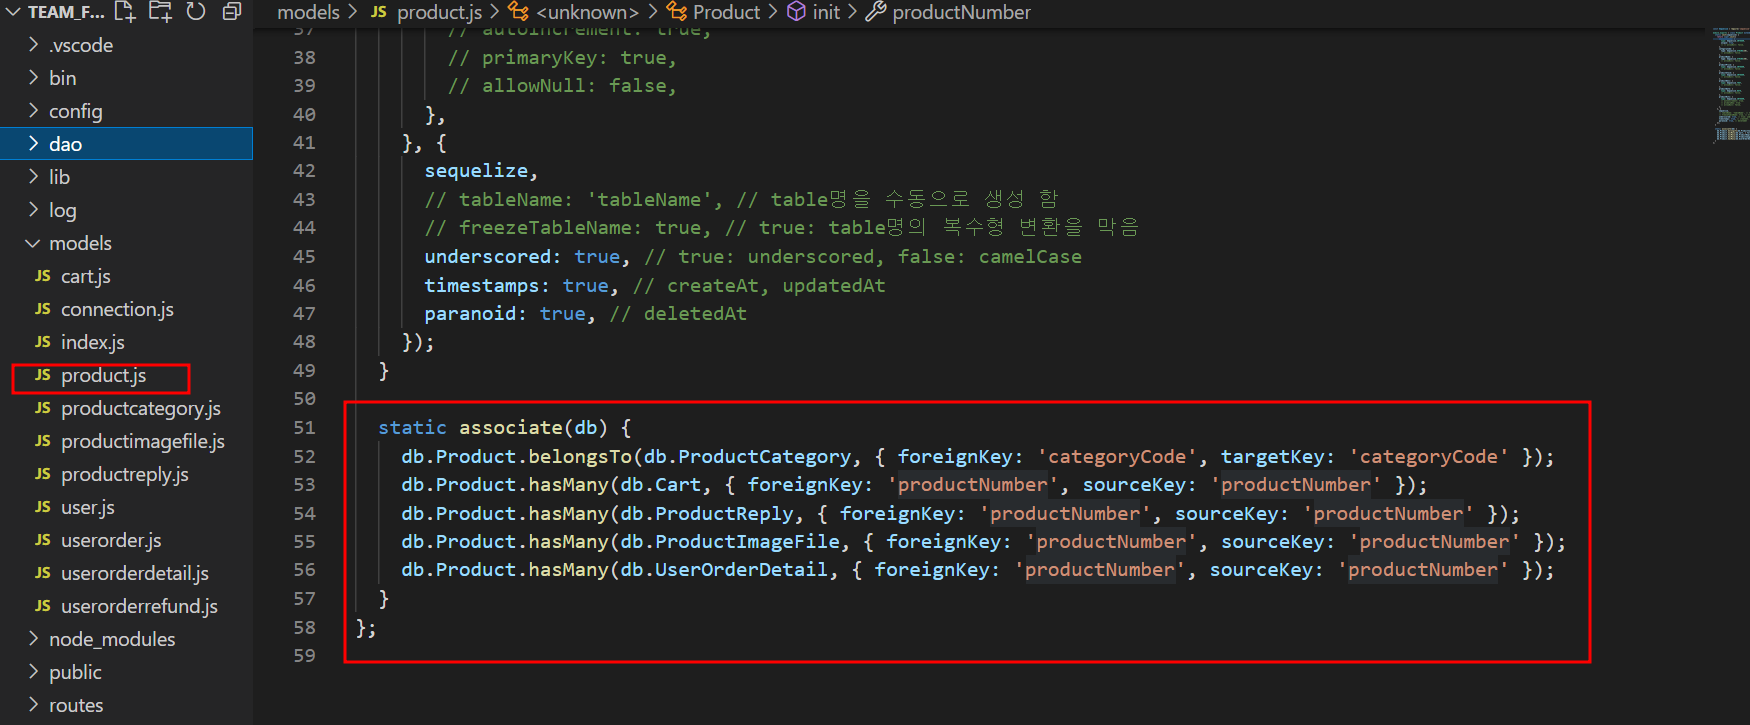Click 'UserOrderDetail' on line 56

point(741,570)
